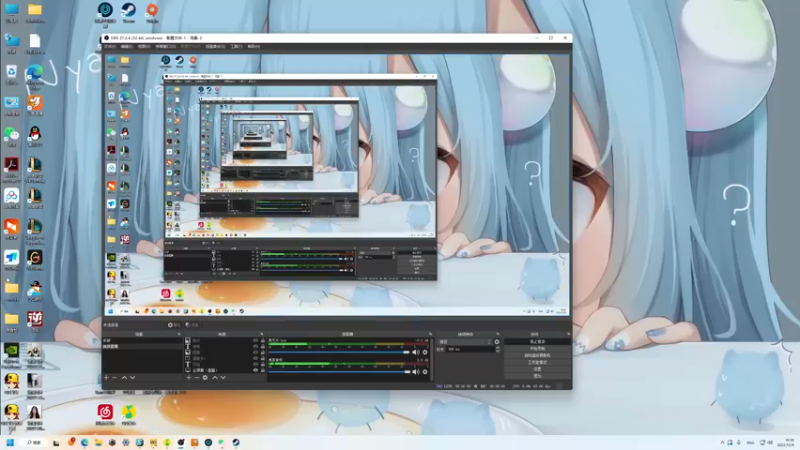Toggle Studio Mode button in Controls
Viewport: 800px width, 450px height.
537,362
